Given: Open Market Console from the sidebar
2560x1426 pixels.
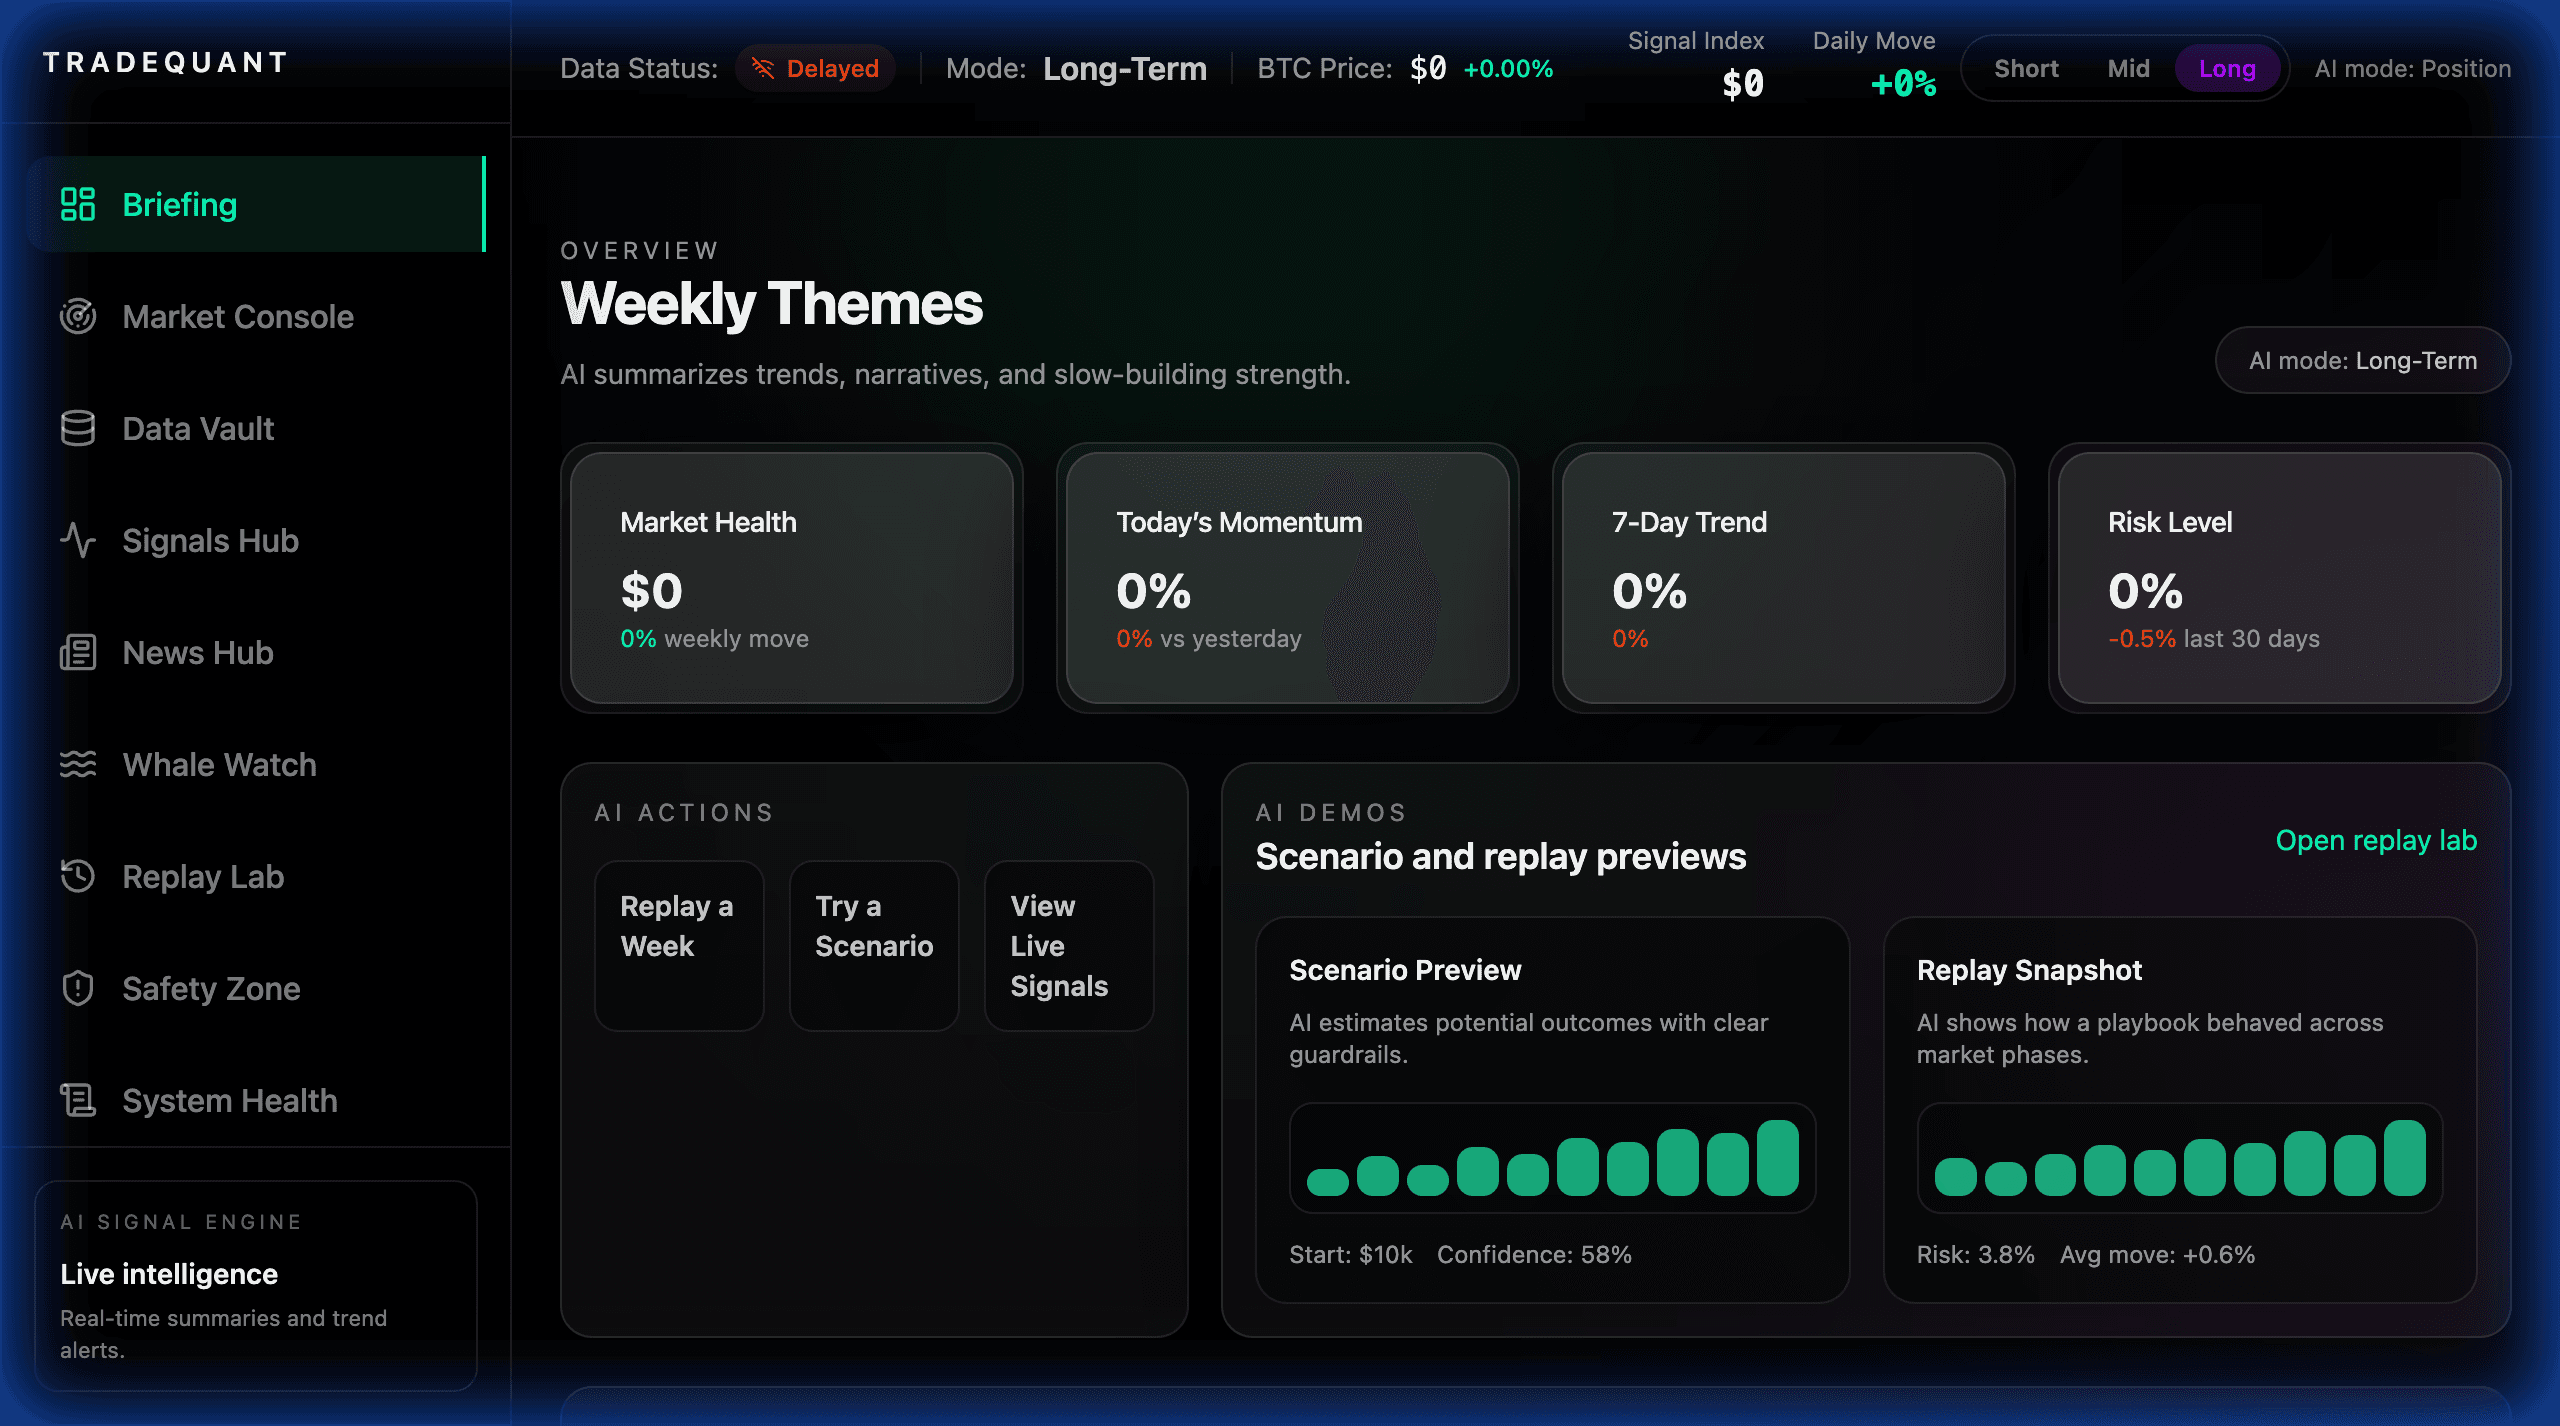Looking at the screenshot, I should [238, 316].
